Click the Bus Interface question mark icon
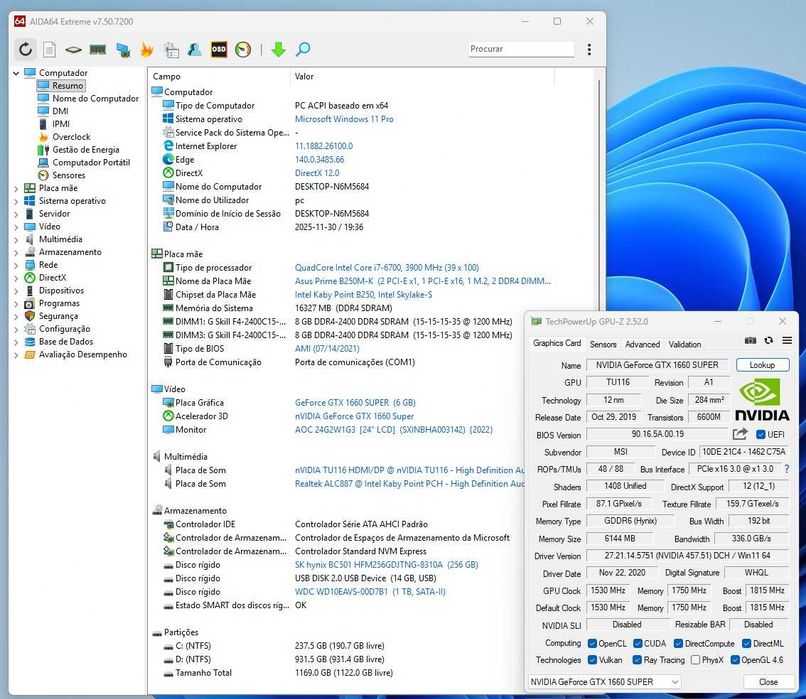806x699 pixels. pyautogui.click(x=786, y=469)
